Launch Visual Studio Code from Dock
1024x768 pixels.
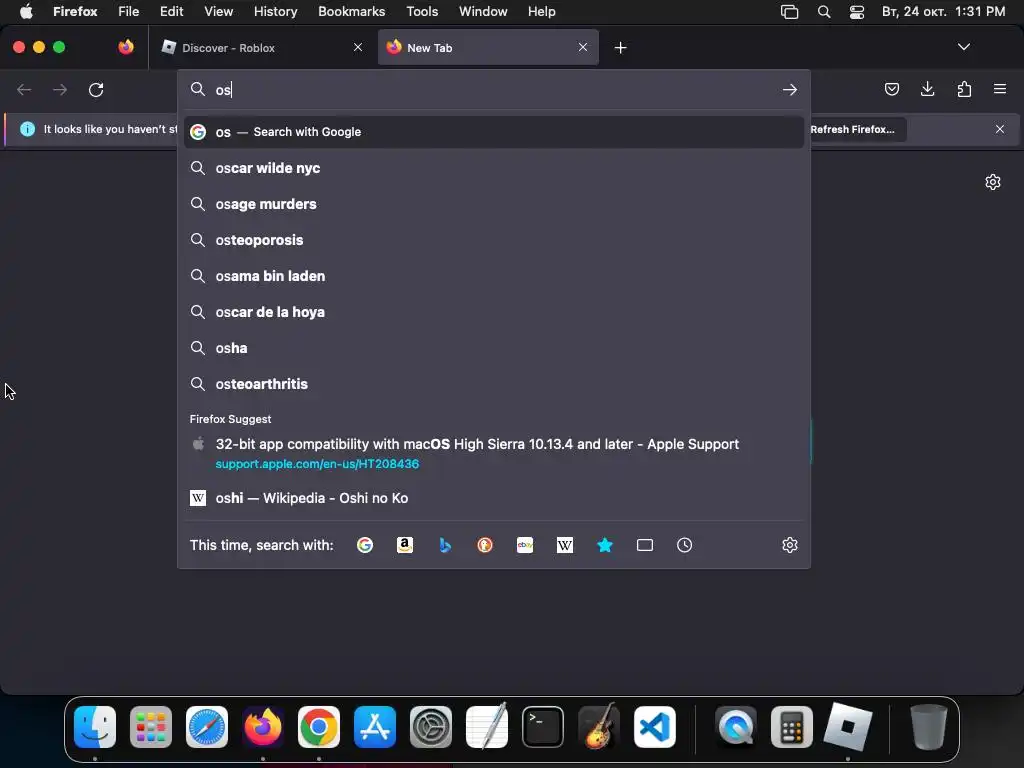click(654, 727)
